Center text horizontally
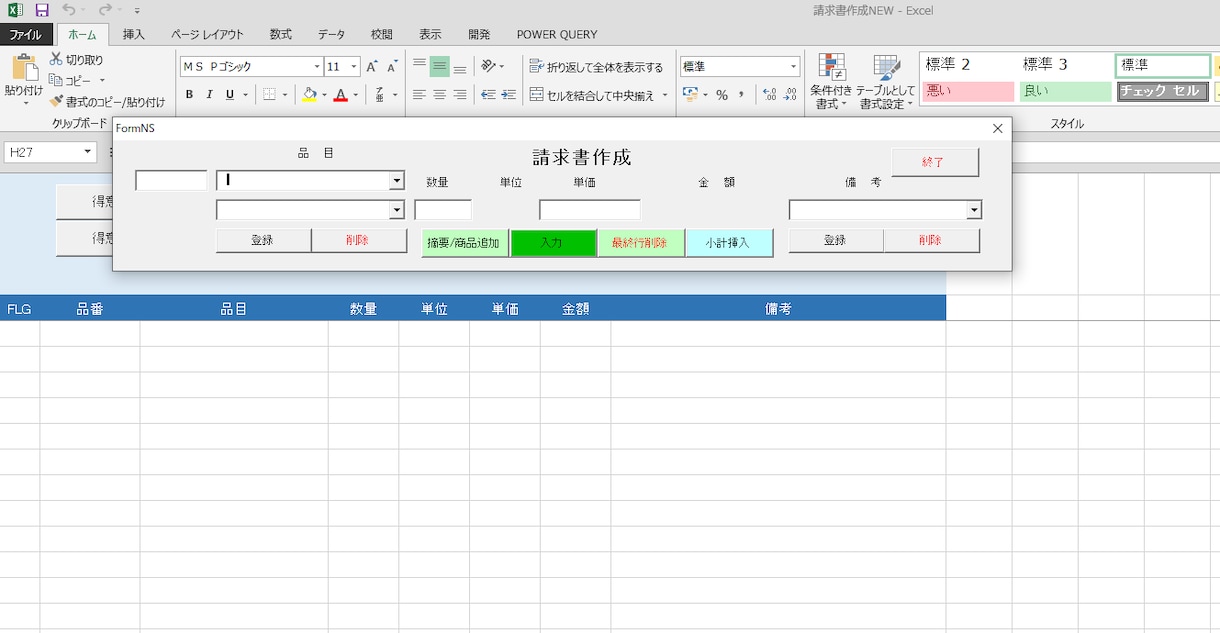Image resolution: width=1220 pixels, height=633 pixels. pyautogui.click(x=439, y=95)
